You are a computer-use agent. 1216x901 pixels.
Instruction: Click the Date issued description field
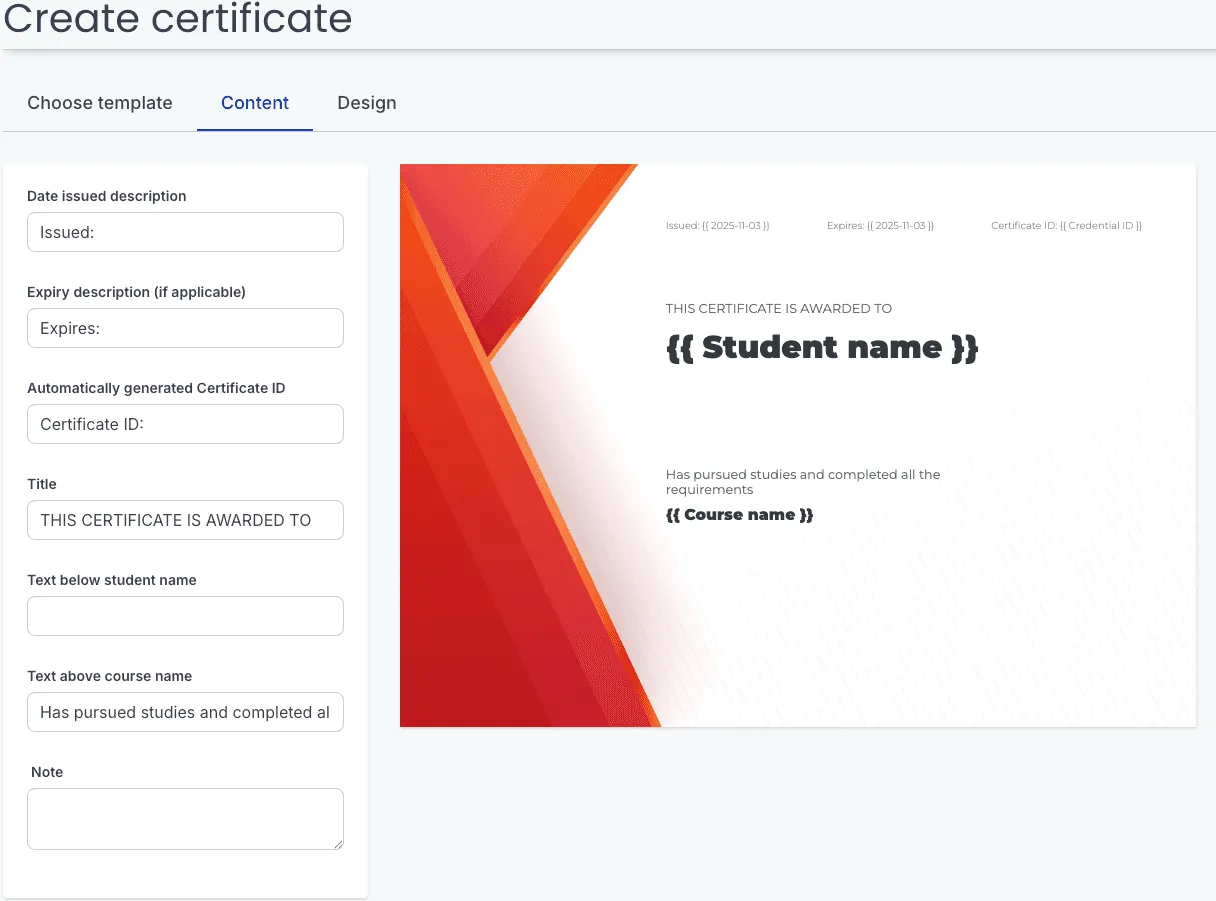click(x=185, y=232)
